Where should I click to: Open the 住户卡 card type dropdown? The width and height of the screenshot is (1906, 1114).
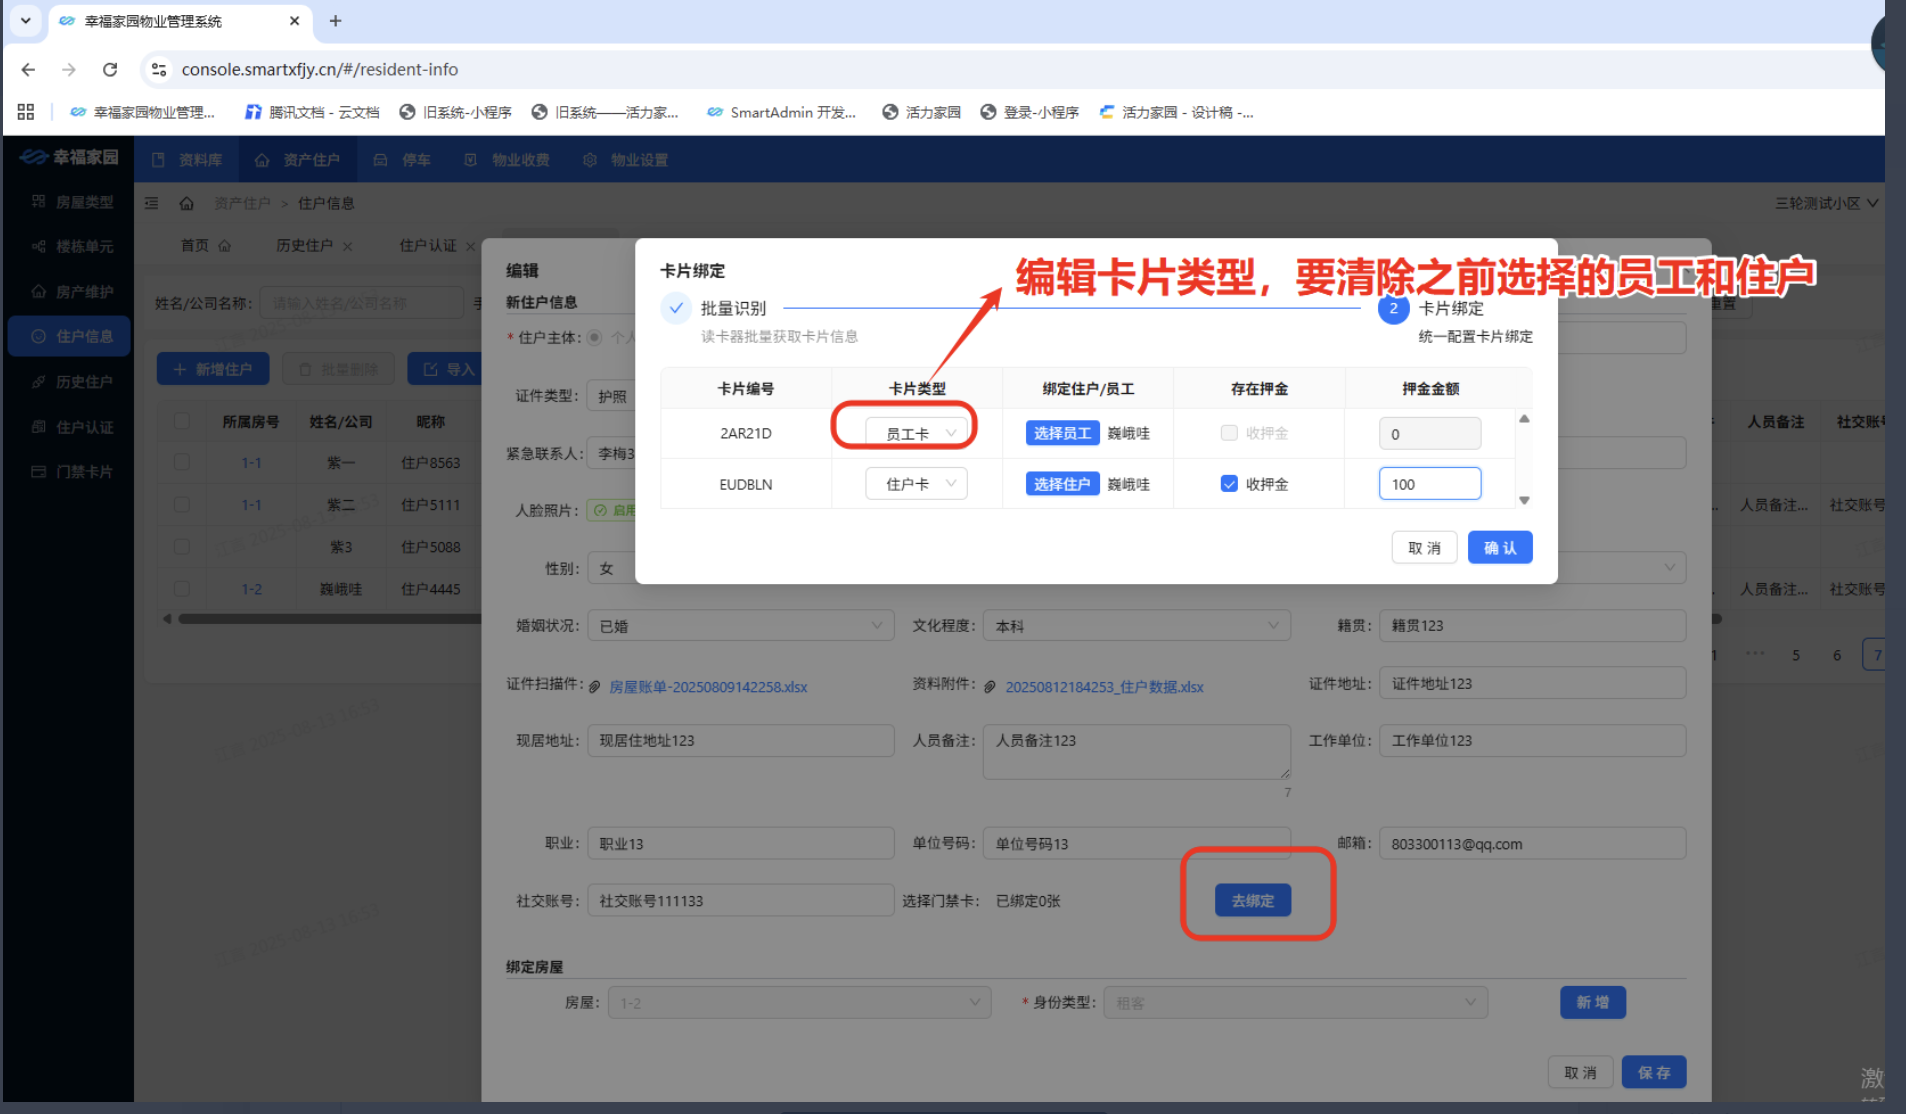[x=916, y=484]
